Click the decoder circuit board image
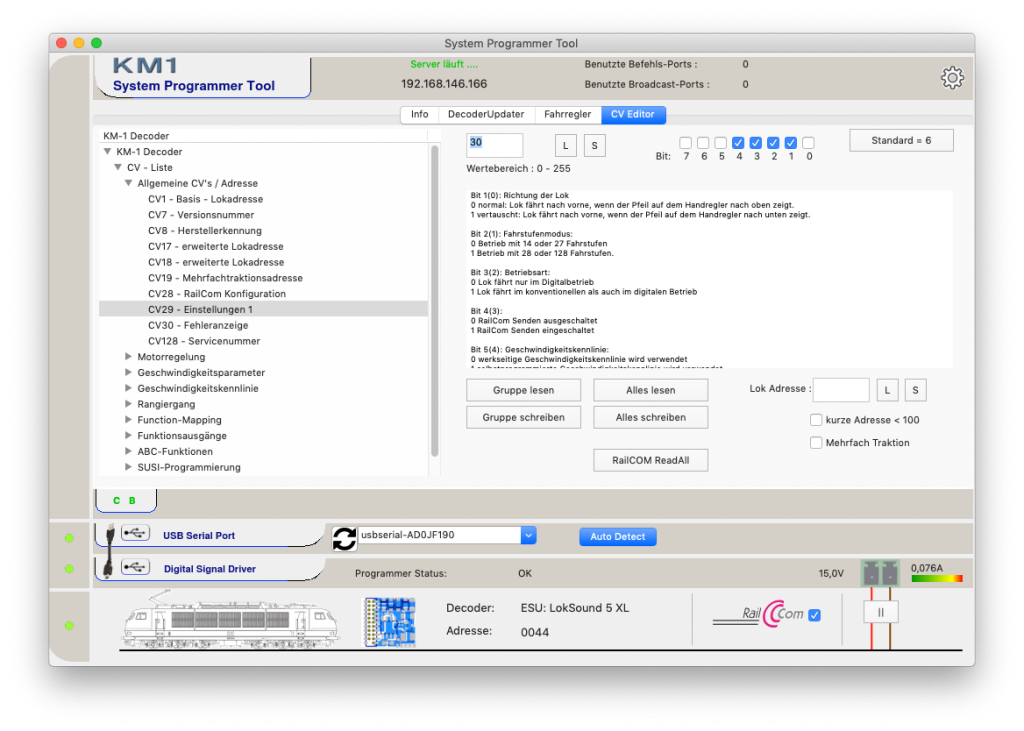Screen dimensions: 1024x731 pyautogui.click(x=389, y=621)
